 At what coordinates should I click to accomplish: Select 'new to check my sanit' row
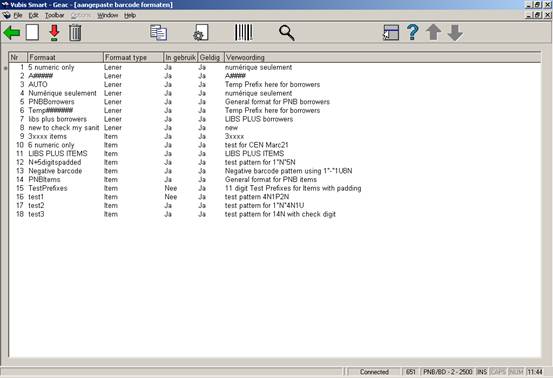click(275, 128)
